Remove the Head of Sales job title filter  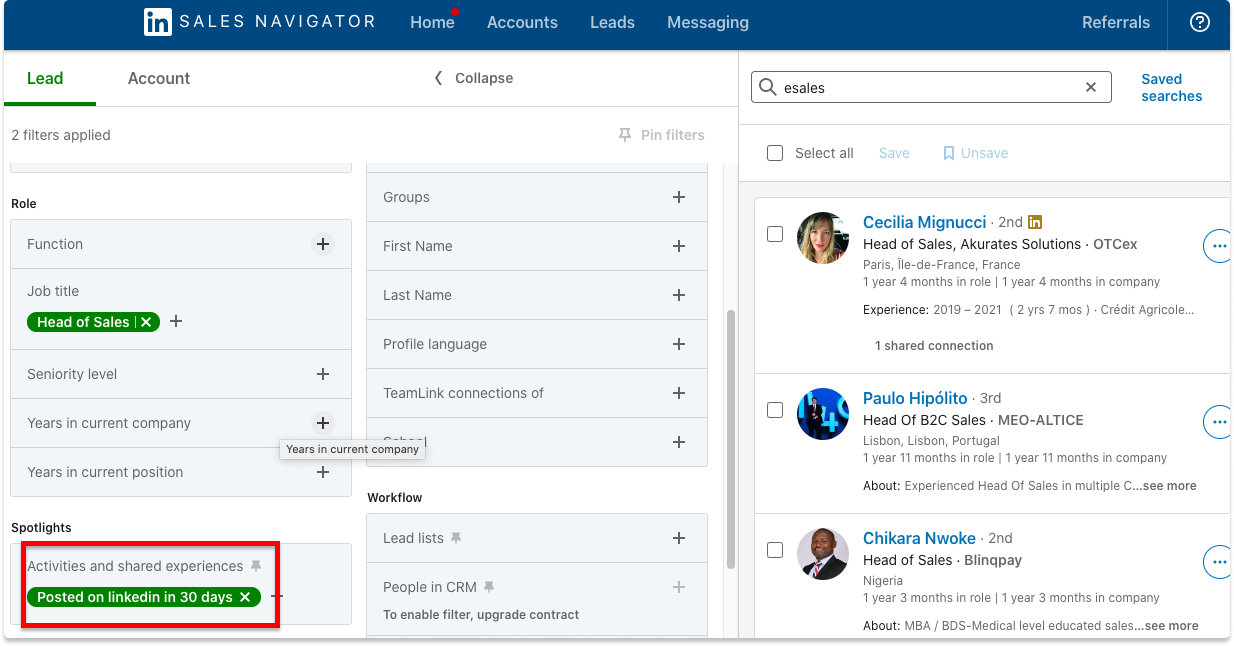pyautogui.click(x=146, y=322)
